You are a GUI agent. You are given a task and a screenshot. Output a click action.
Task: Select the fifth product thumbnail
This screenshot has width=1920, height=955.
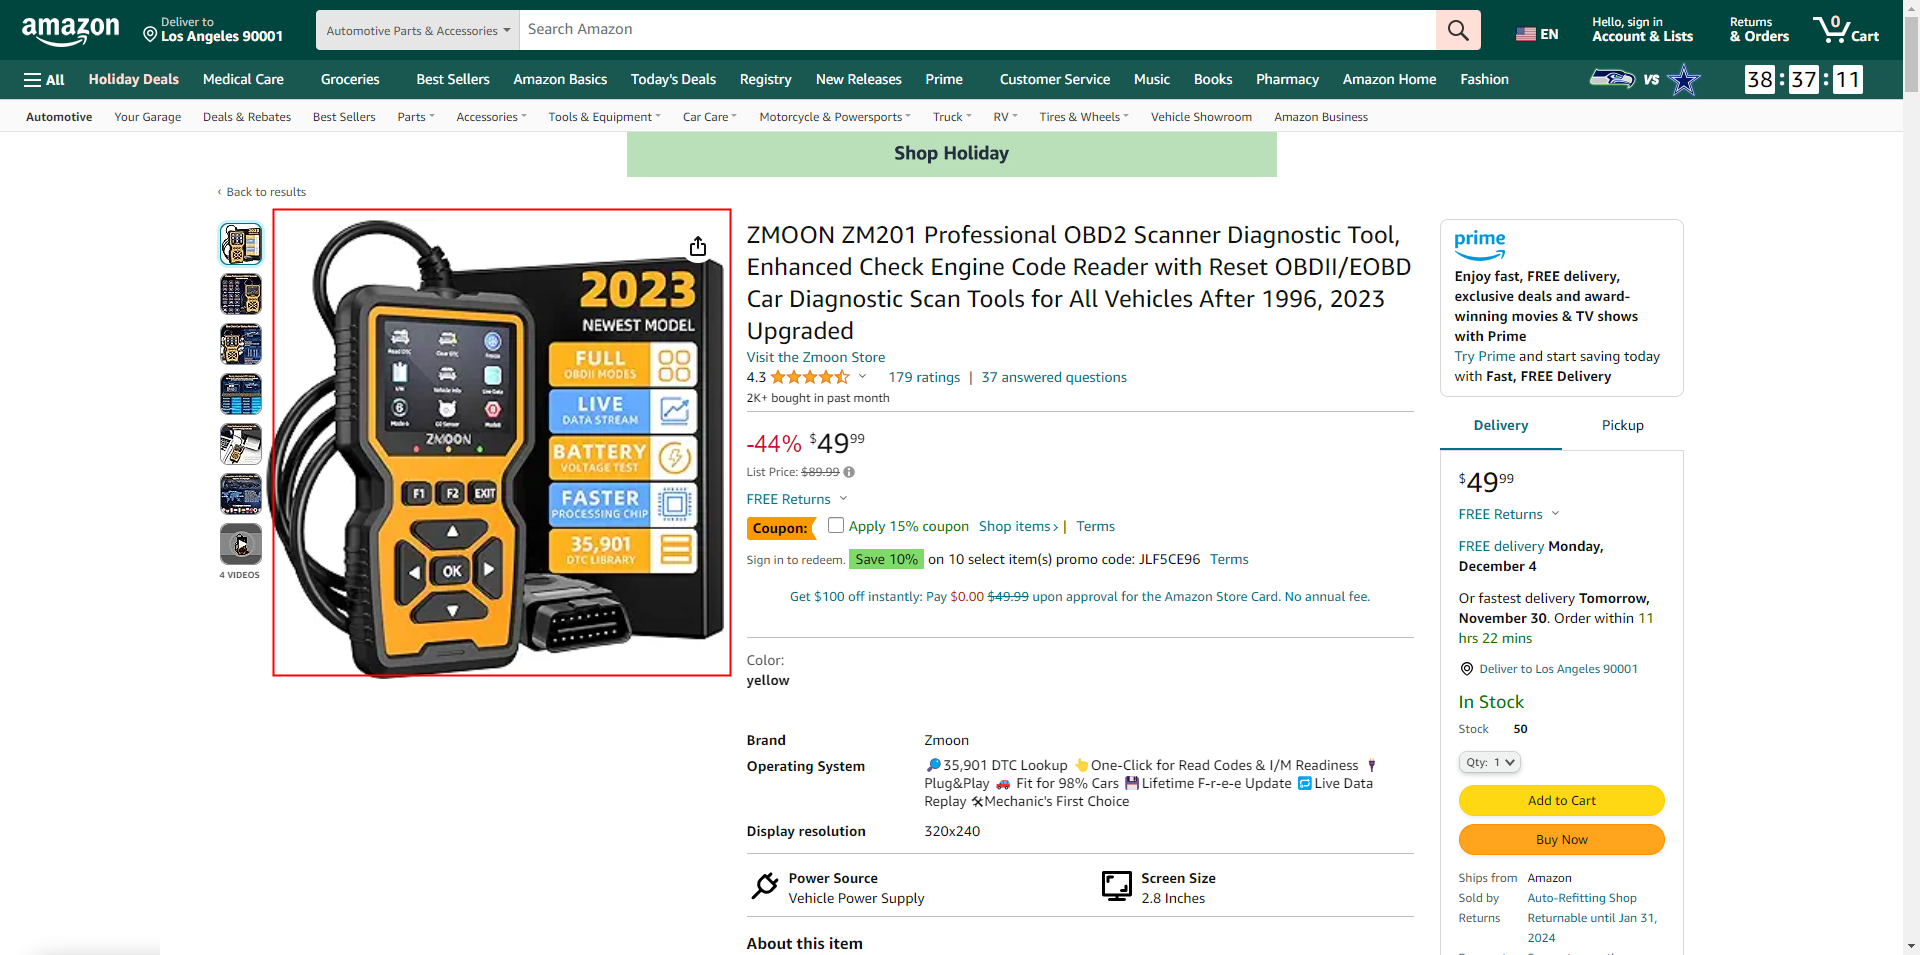pos(241,444)
